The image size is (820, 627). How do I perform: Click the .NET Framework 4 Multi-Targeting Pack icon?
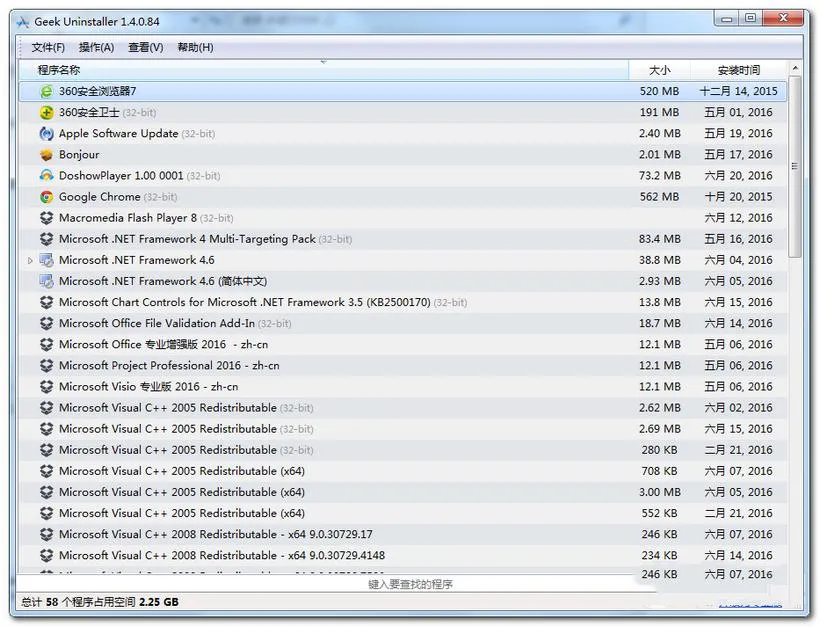click(x=47, y=239)
